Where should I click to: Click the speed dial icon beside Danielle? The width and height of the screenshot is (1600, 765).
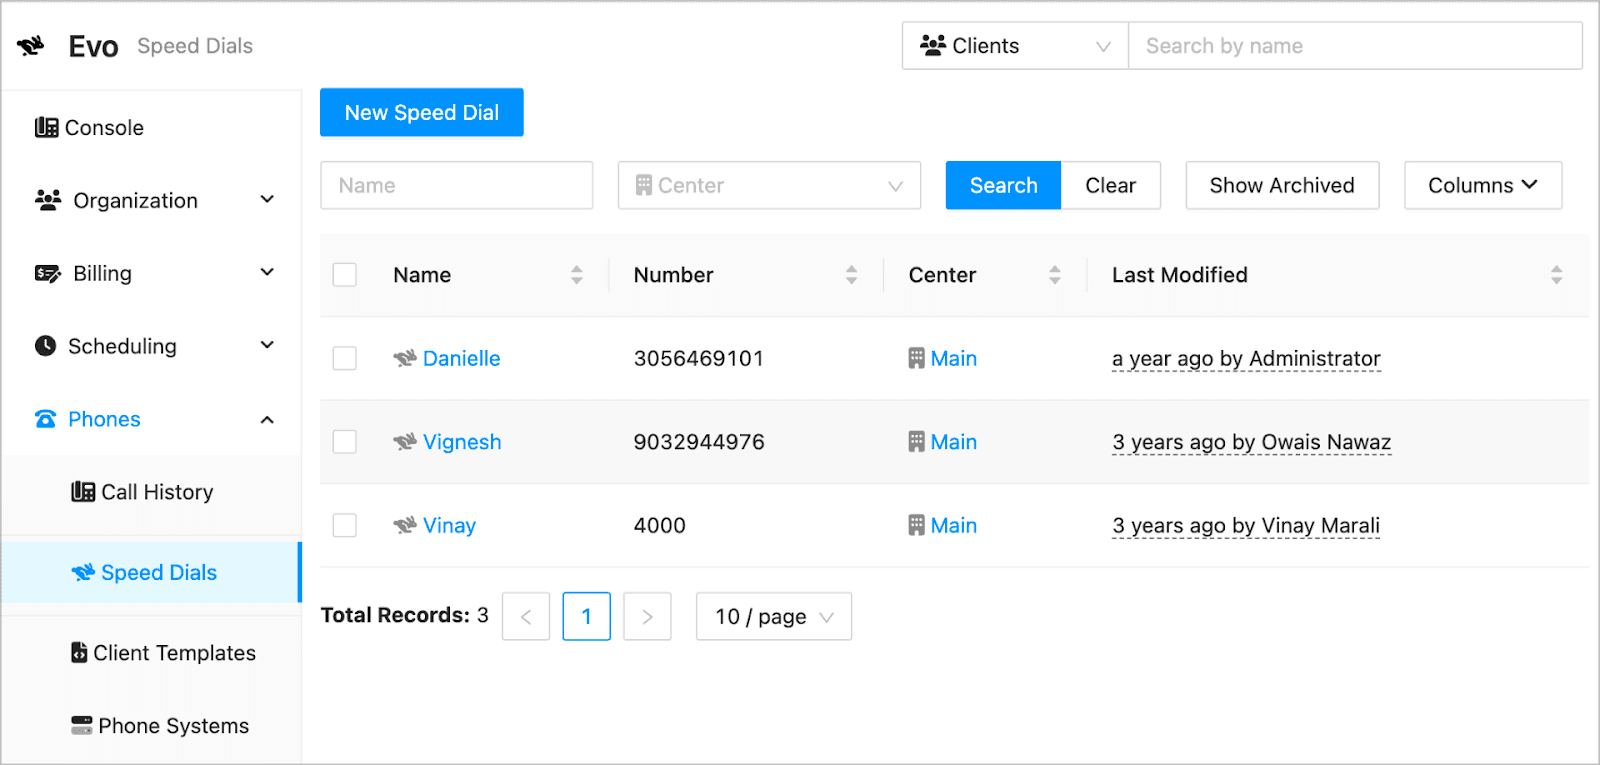coord(405,358)
